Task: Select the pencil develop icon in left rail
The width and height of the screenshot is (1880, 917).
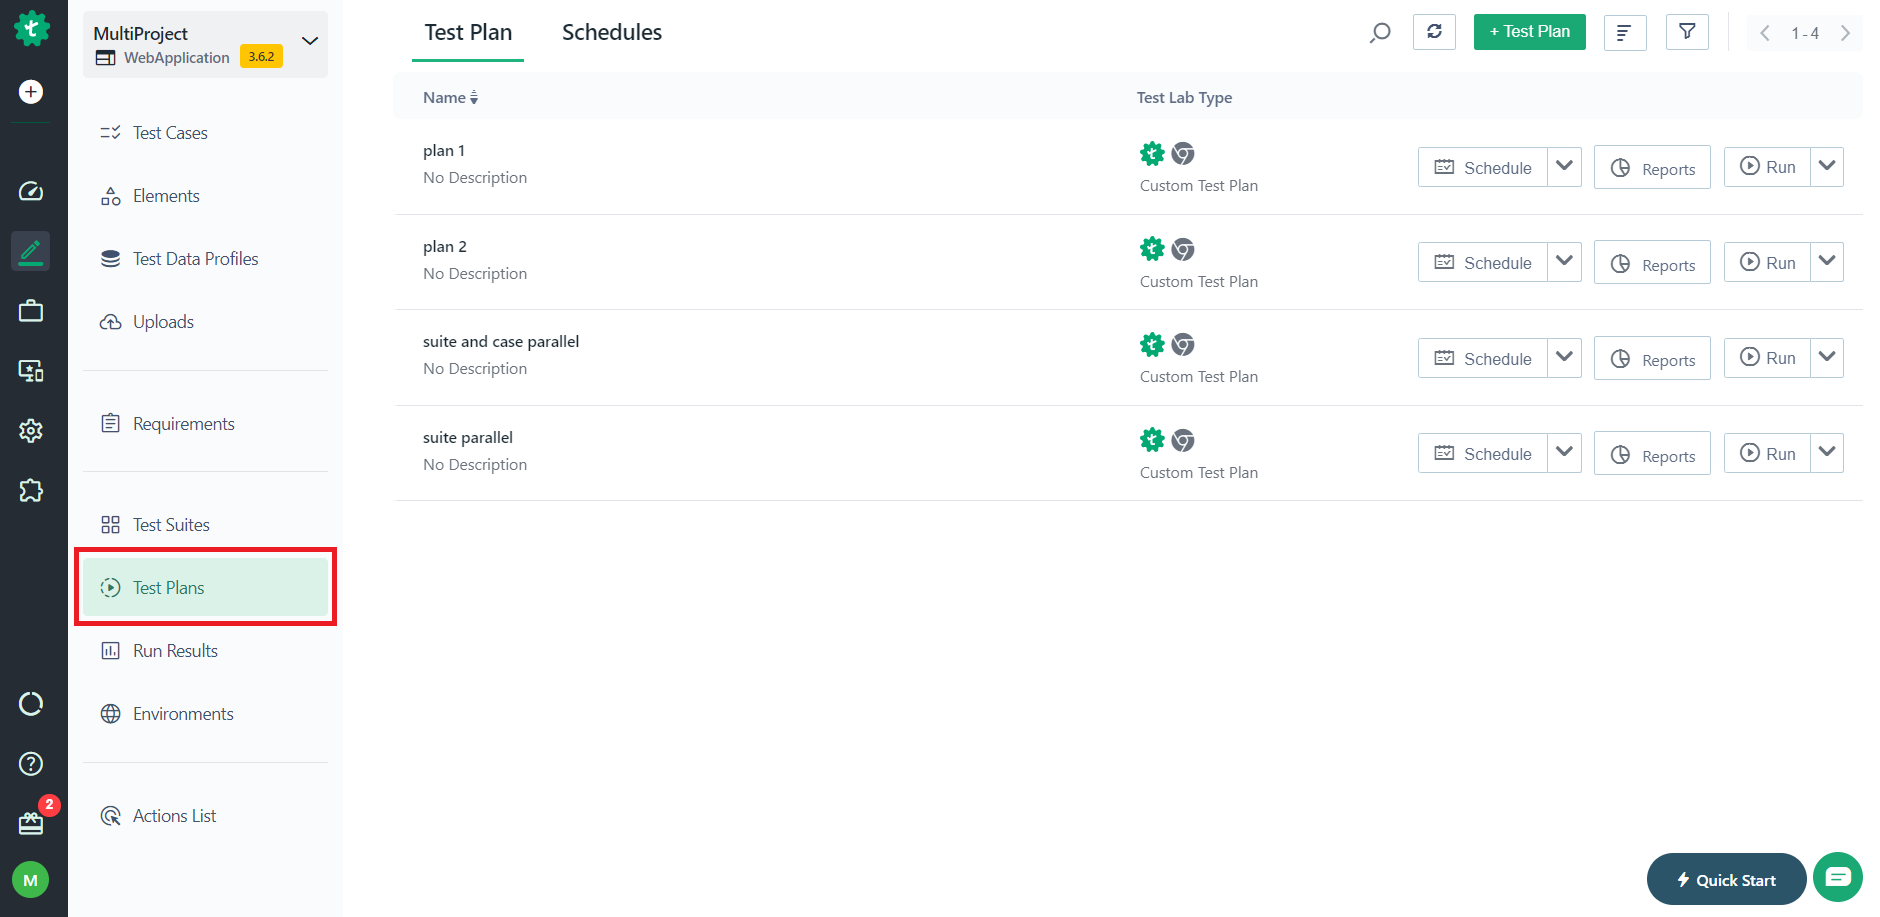Action: [31, 251]
